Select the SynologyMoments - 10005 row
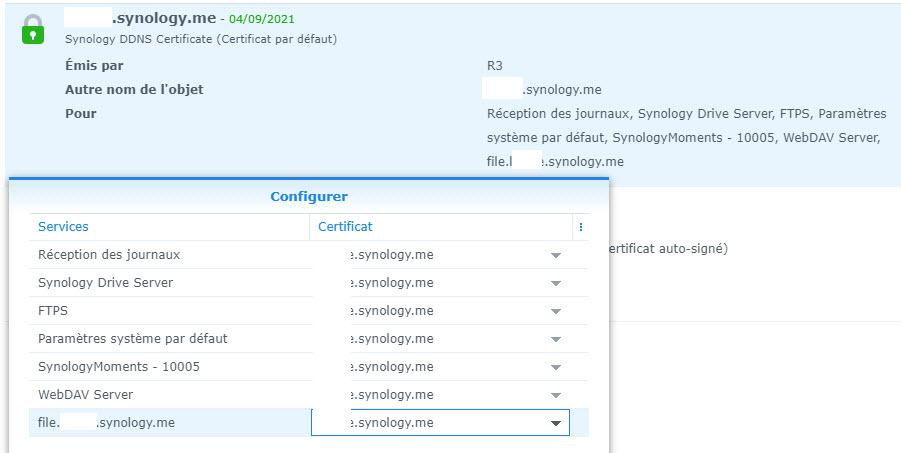 coord(309,367)
